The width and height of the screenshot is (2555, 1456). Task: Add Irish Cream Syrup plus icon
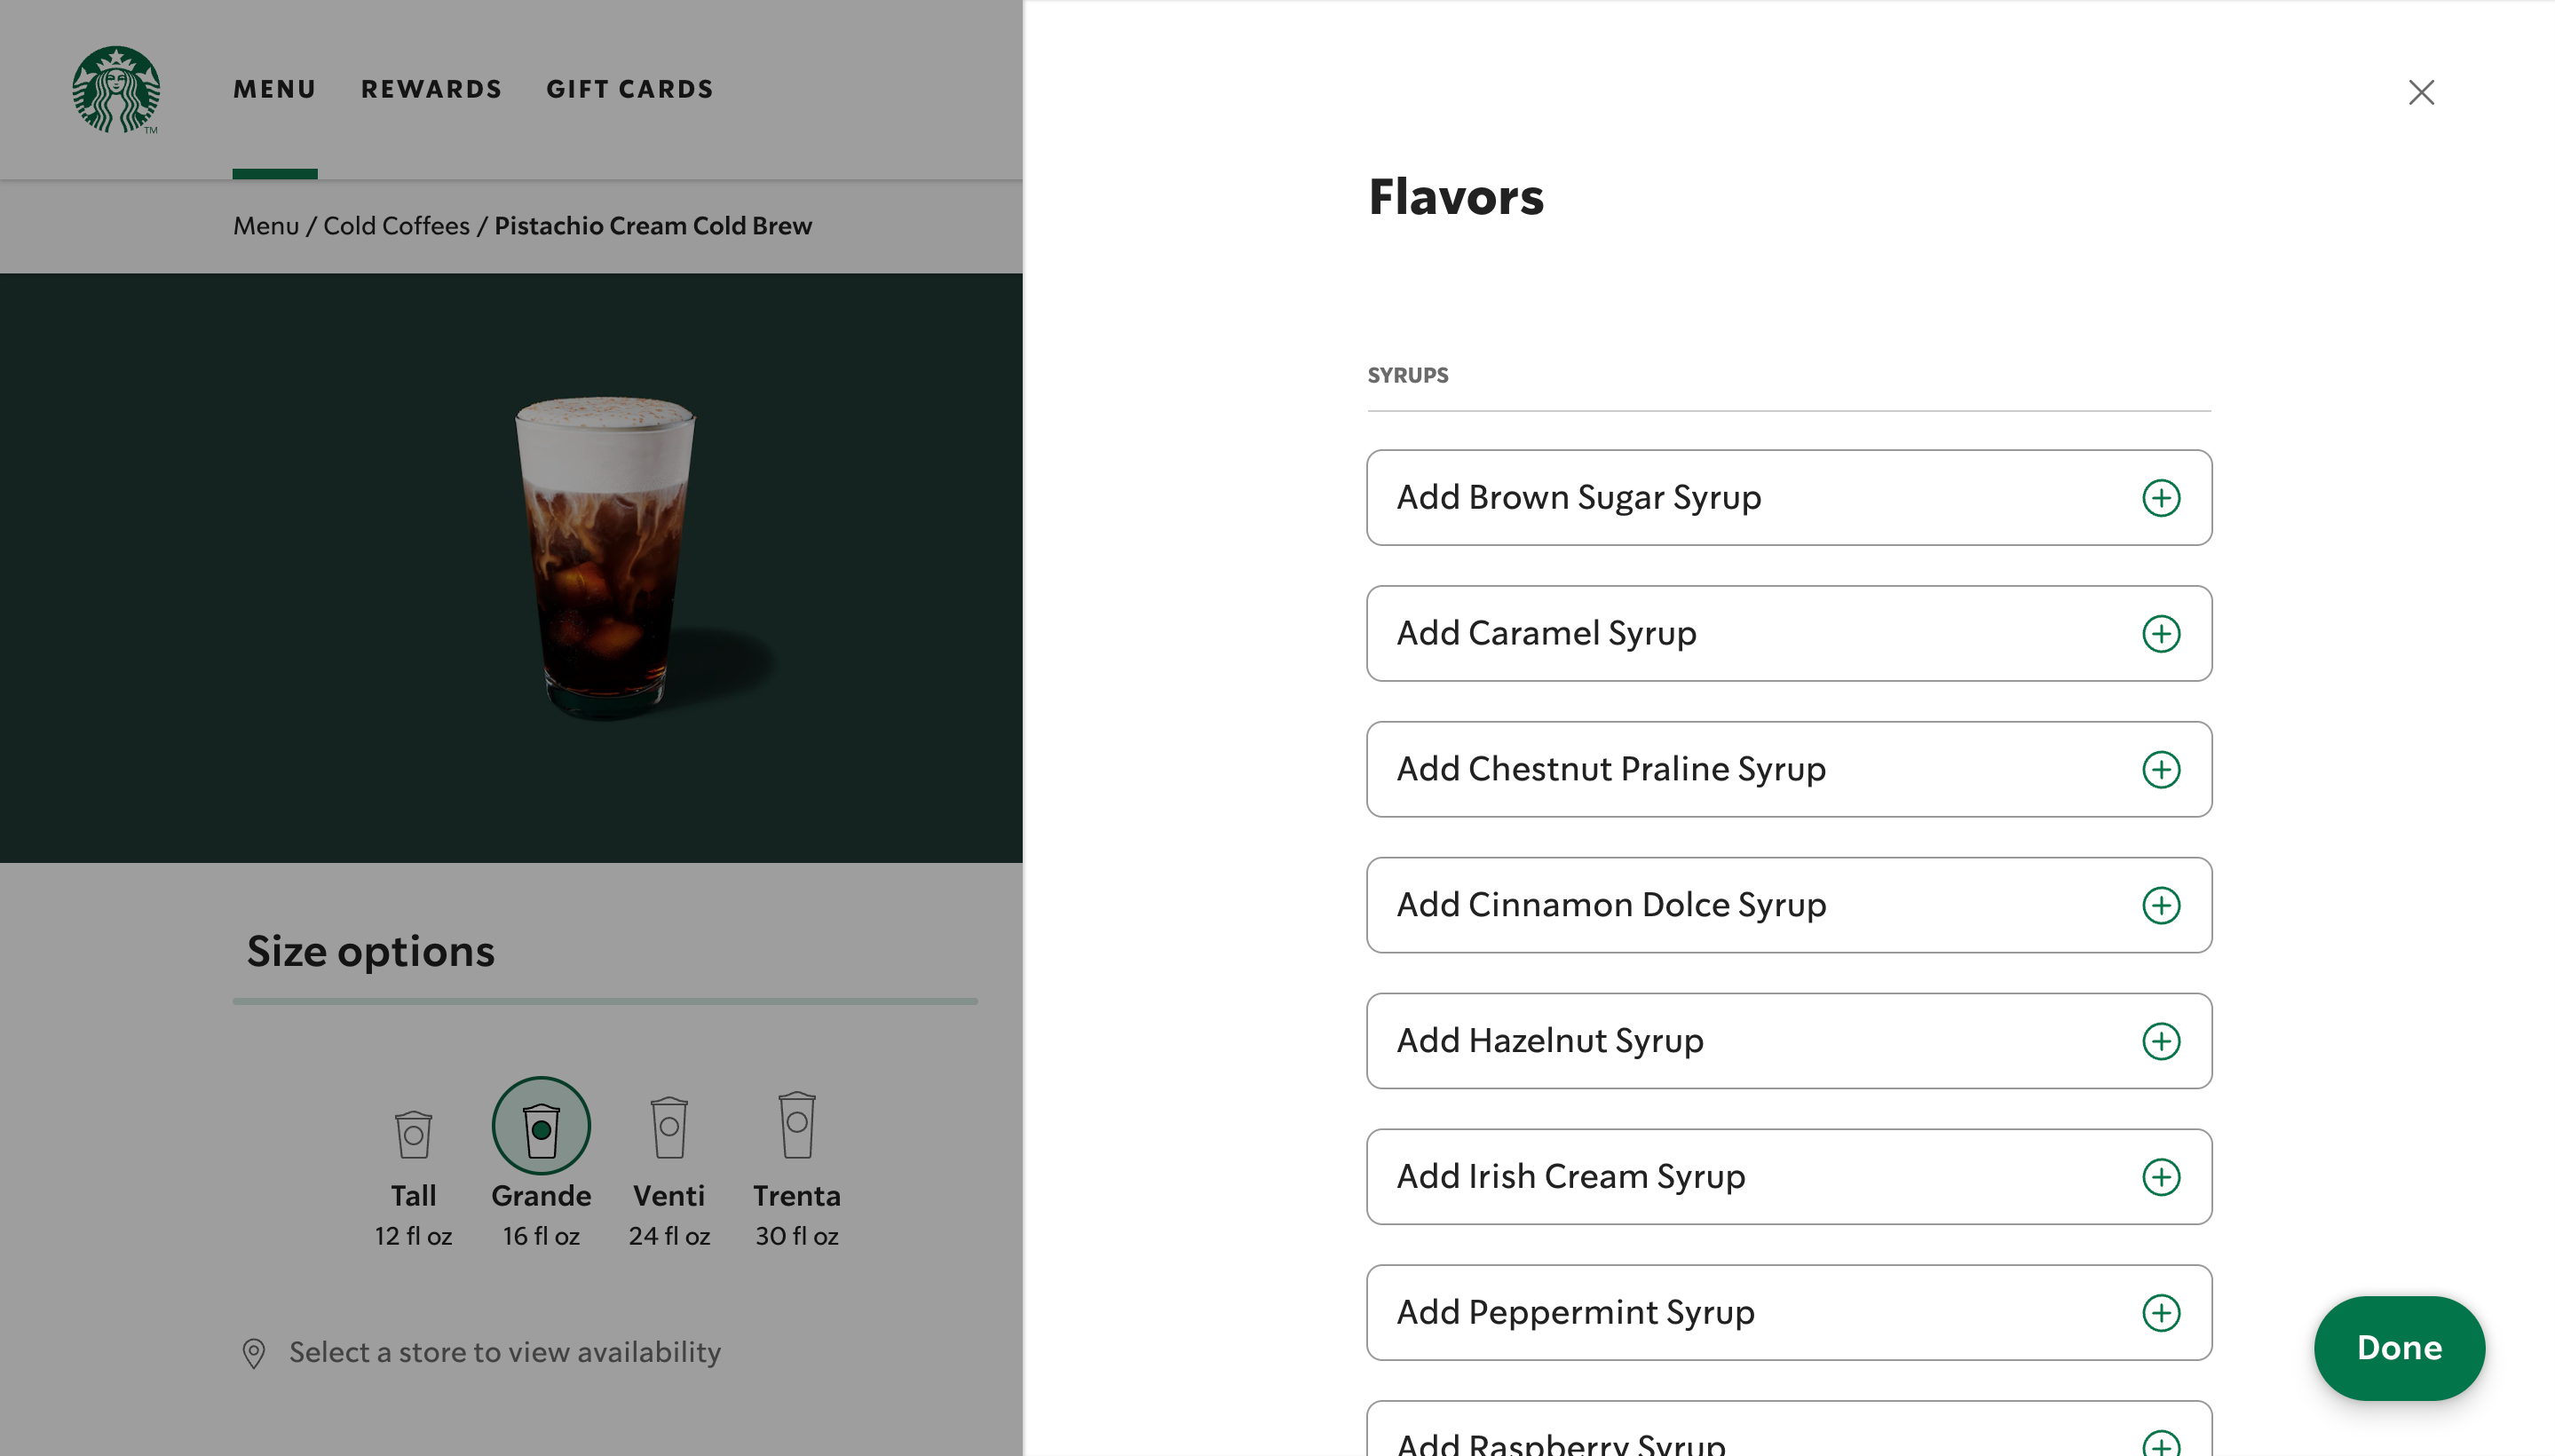coord(2160,1177)
